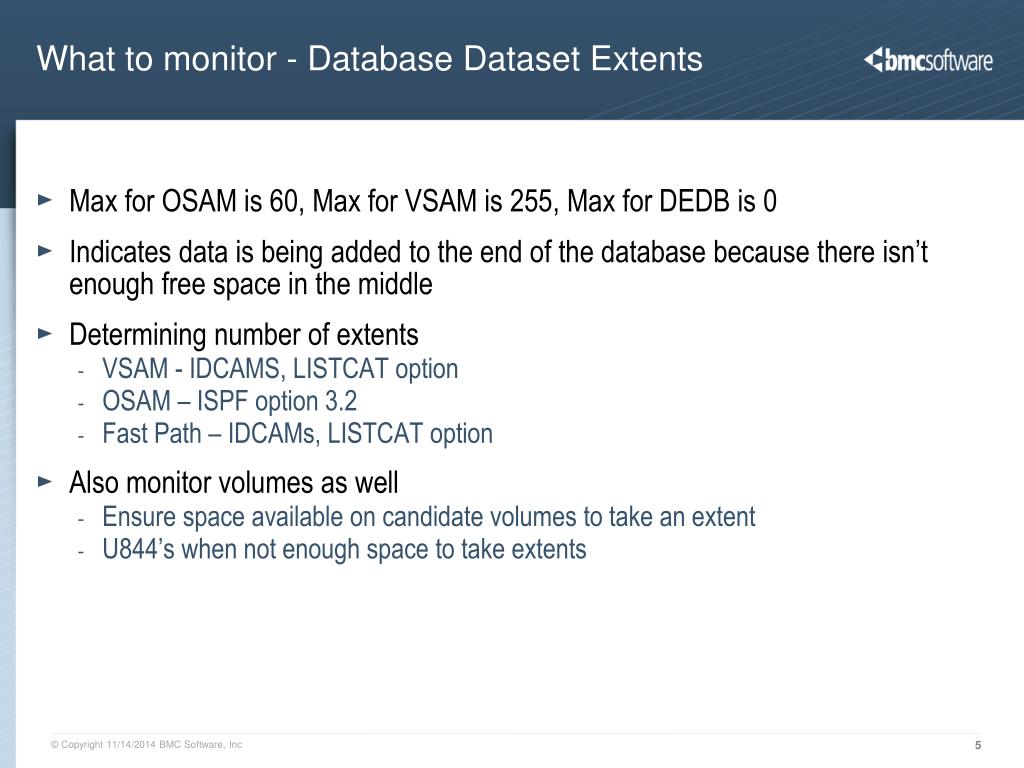Click the Determining number of extents heading
The height and width of the screenshot is (768, 1024).
point(243,334)
